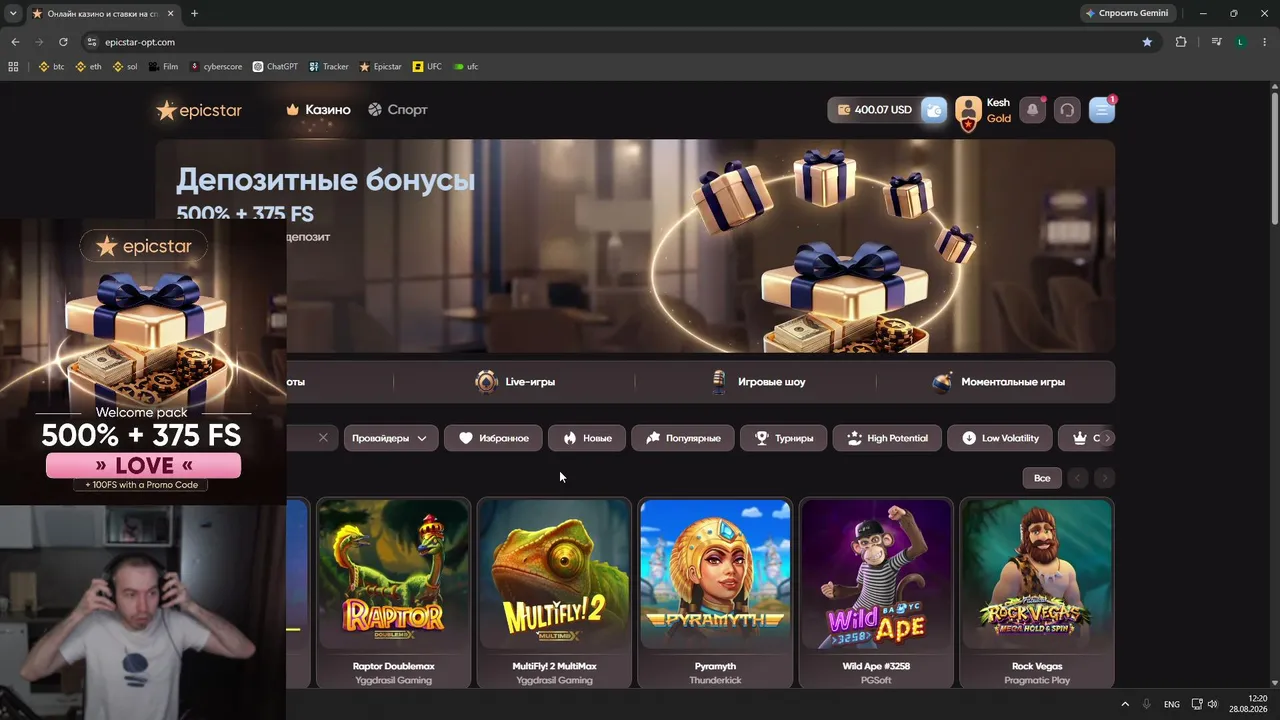Image resolution: width=1280 pixels, height=720 pixels.
Task: Open the Chrome apps grid shortcut
Action: 13,67
